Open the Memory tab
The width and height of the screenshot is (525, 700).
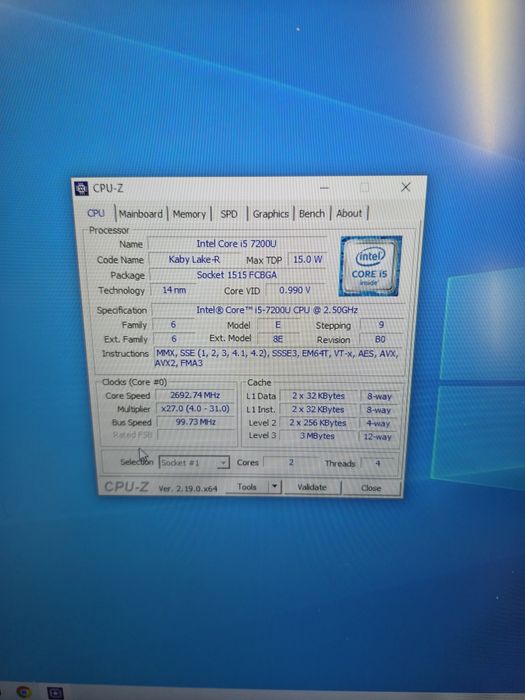pyautogui.click(x=189, y=214)
